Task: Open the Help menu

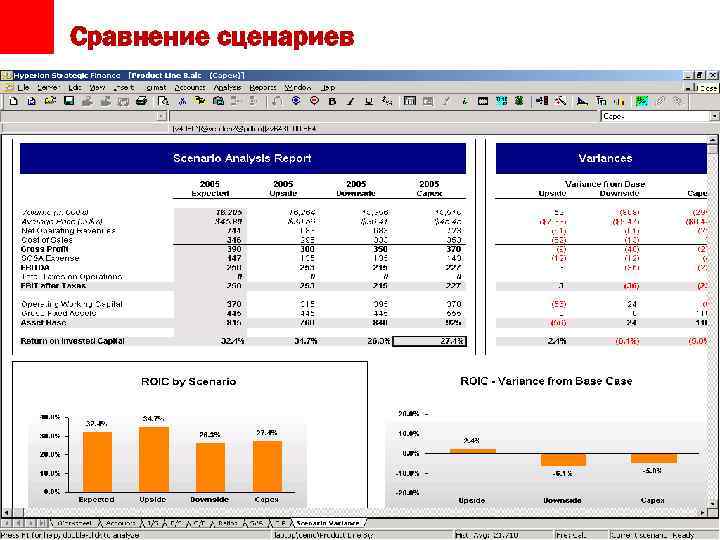Action: (328, 87)
